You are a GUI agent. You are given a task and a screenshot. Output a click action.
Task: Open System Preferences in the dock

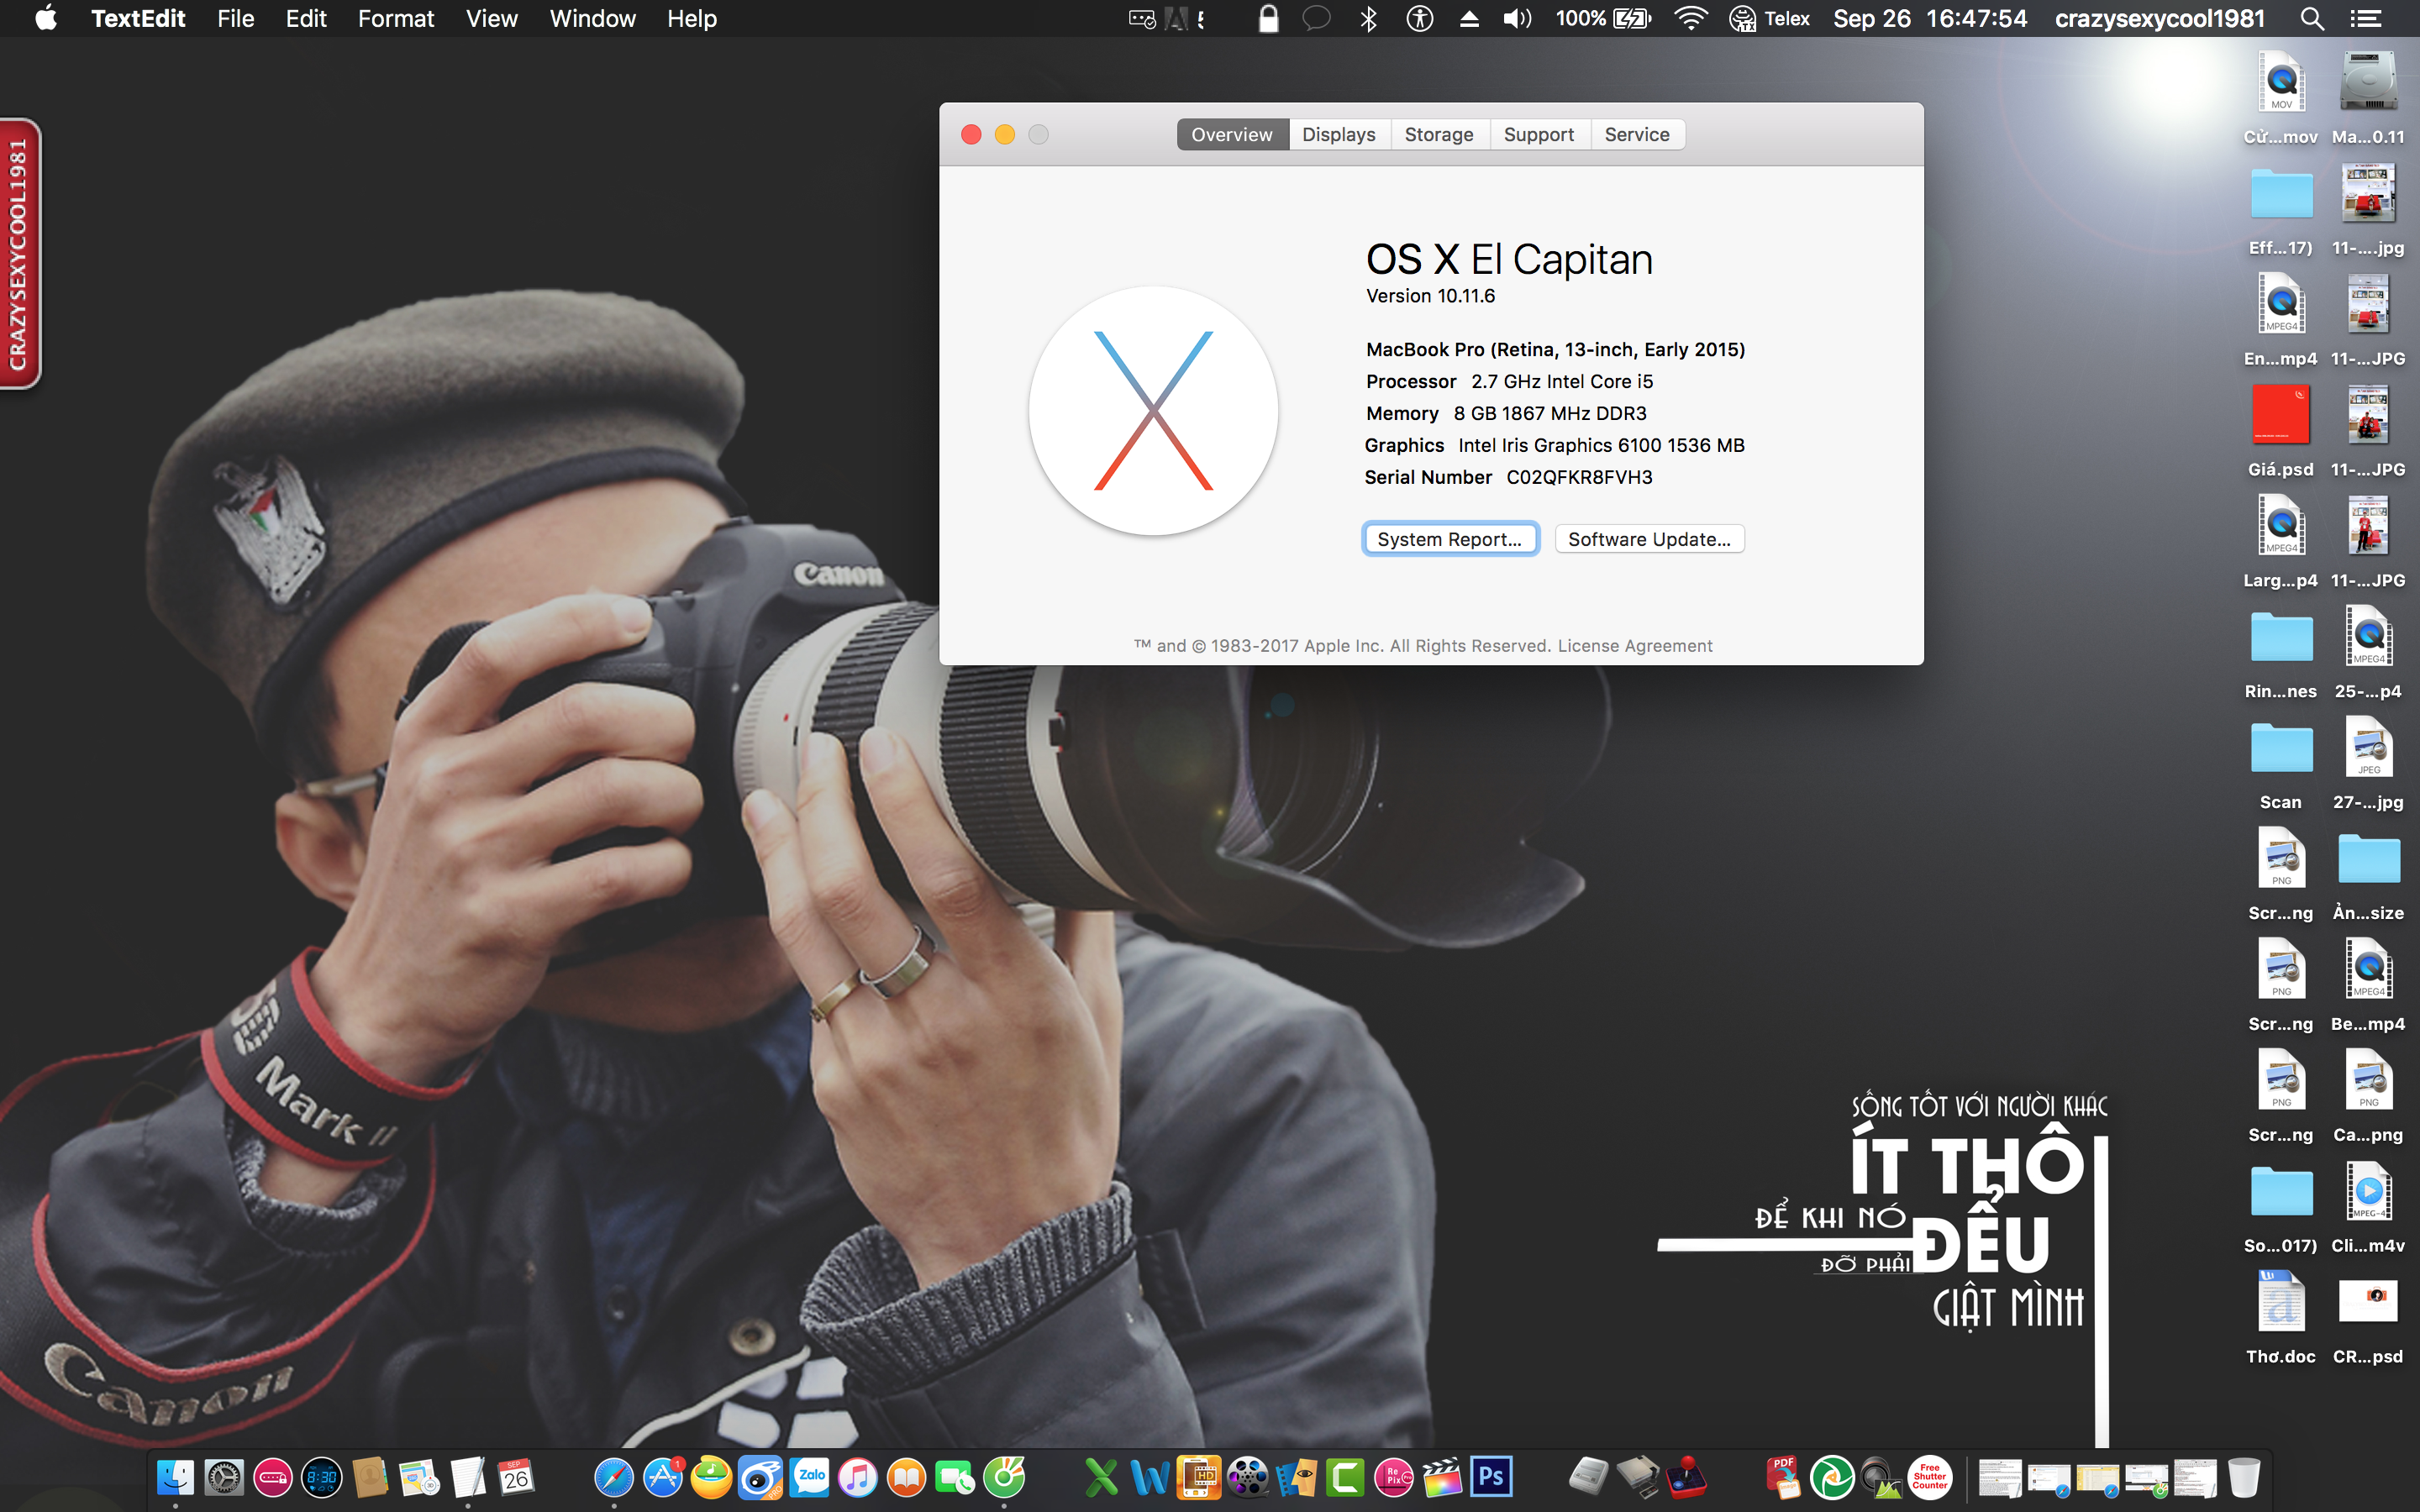[x=224, y=1476]
